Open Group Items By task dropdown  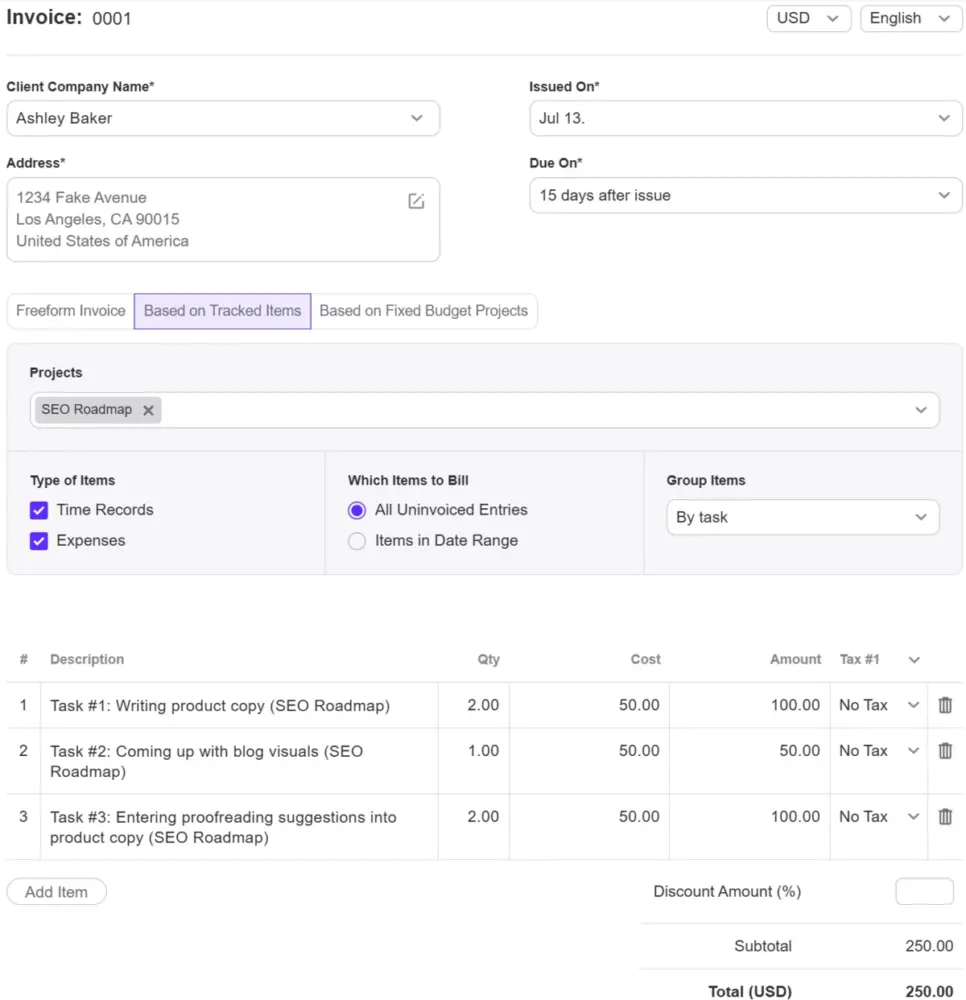click(x=803, y=517)
